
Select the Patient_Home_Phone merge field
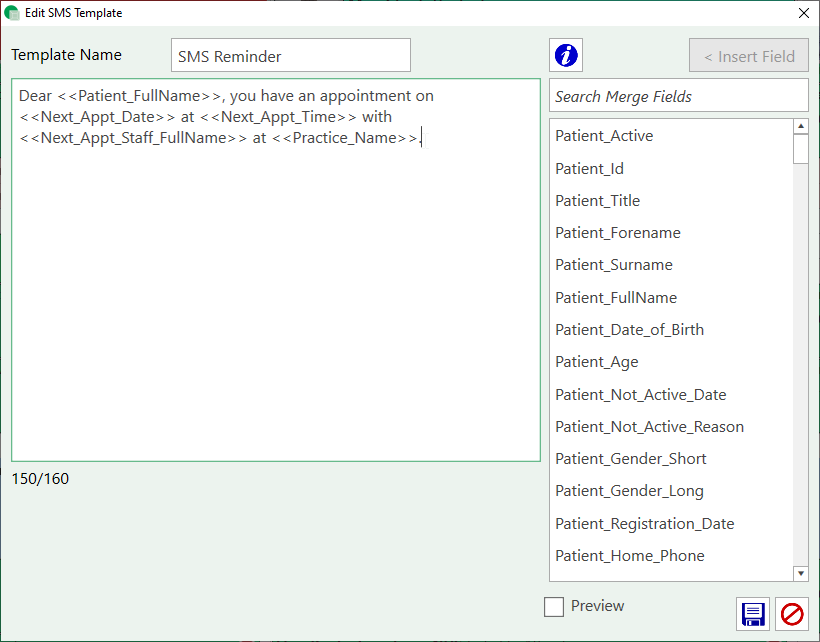pyautogui.click(x=630, y=555)
